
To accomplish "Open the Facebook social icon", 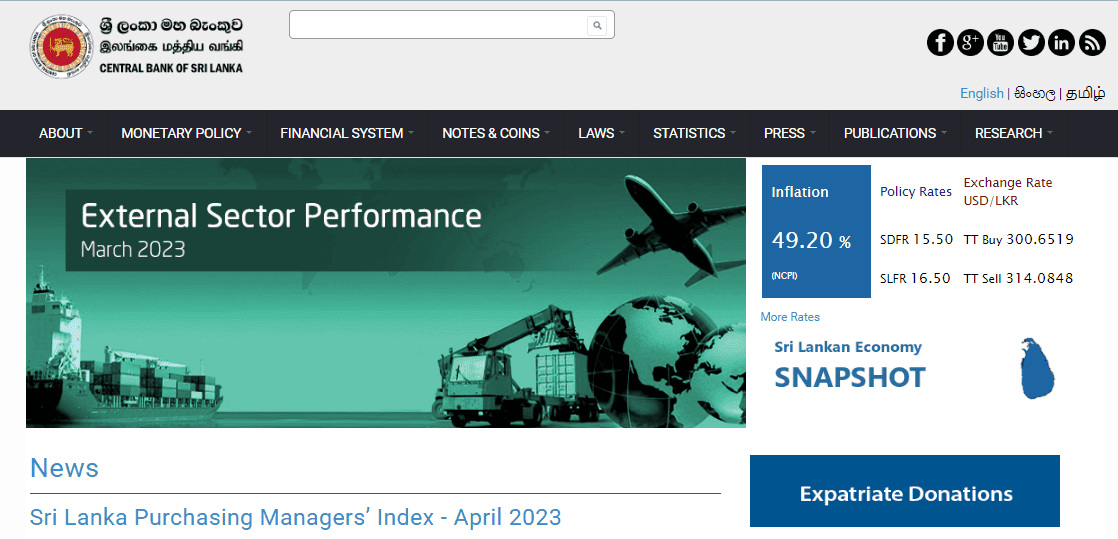I will pos(940,42).
